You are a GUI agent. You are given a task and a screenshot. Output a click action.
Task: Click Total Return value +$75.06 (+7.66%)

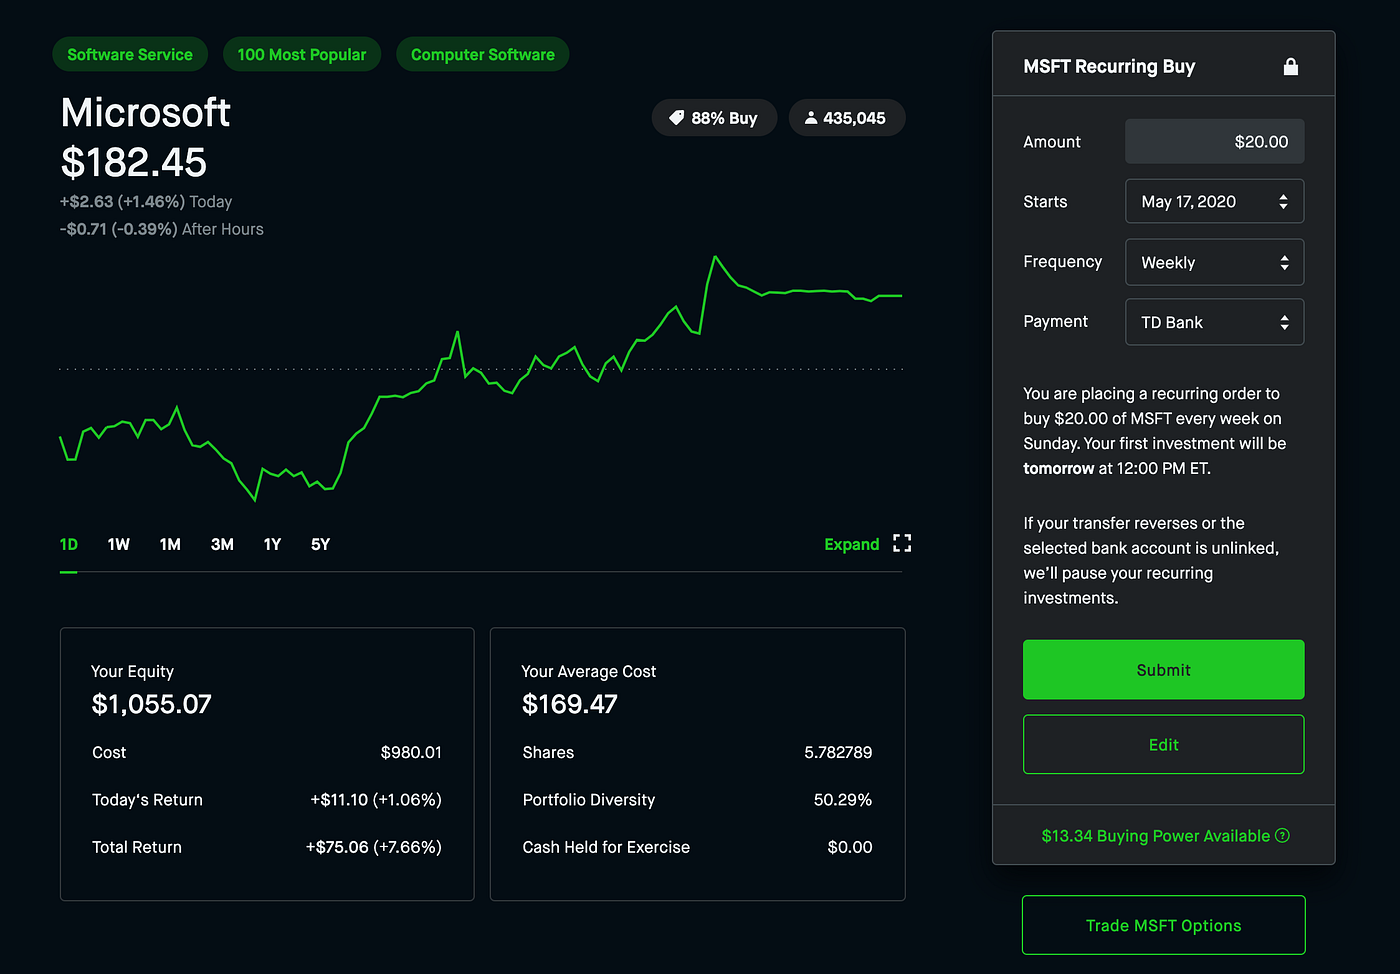pyautogui.click(x=374, y=847)
